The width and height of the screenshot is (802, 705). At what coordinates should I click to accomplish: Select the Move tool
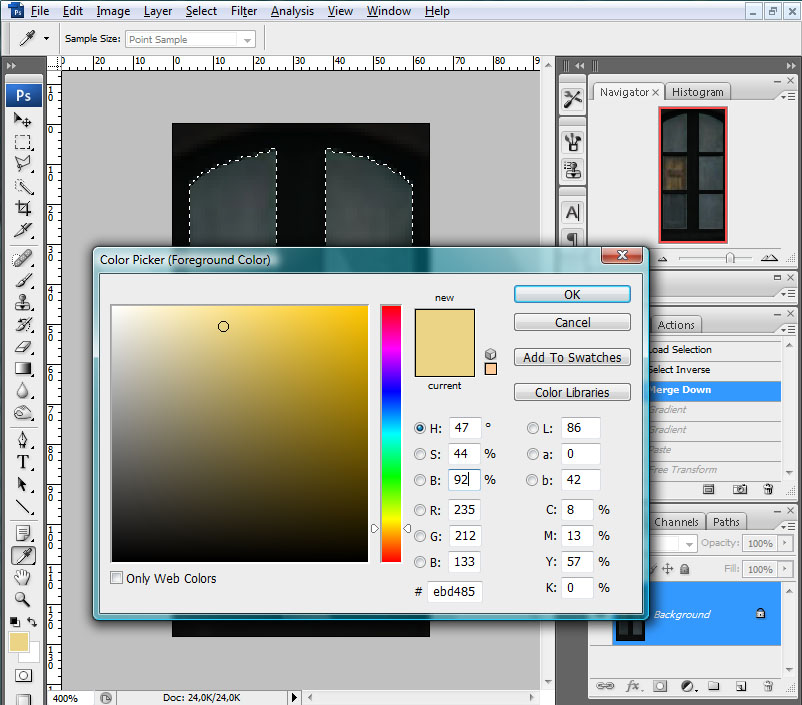tap(22, 120)
